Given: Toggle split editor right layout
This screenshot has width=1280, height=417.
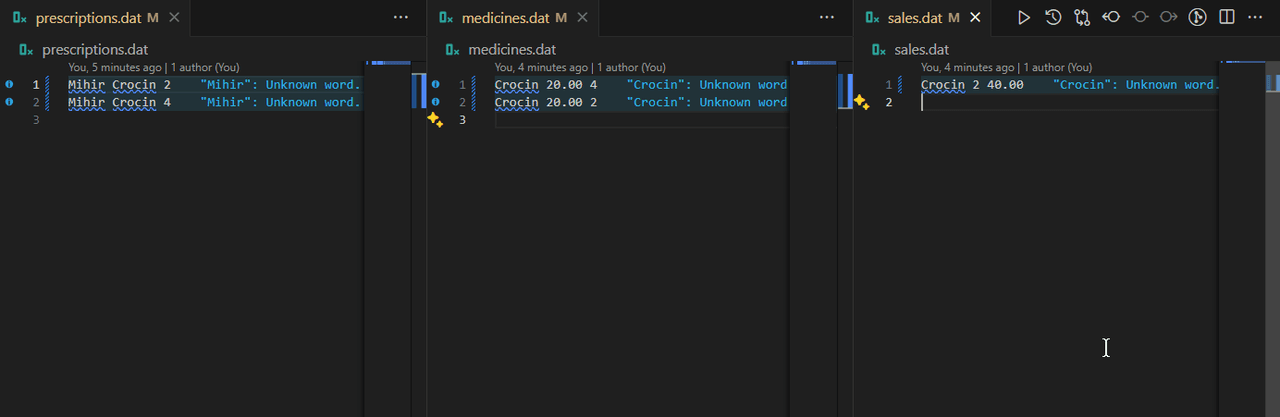Looking at the screenshot, I should tap(1227, 17).
